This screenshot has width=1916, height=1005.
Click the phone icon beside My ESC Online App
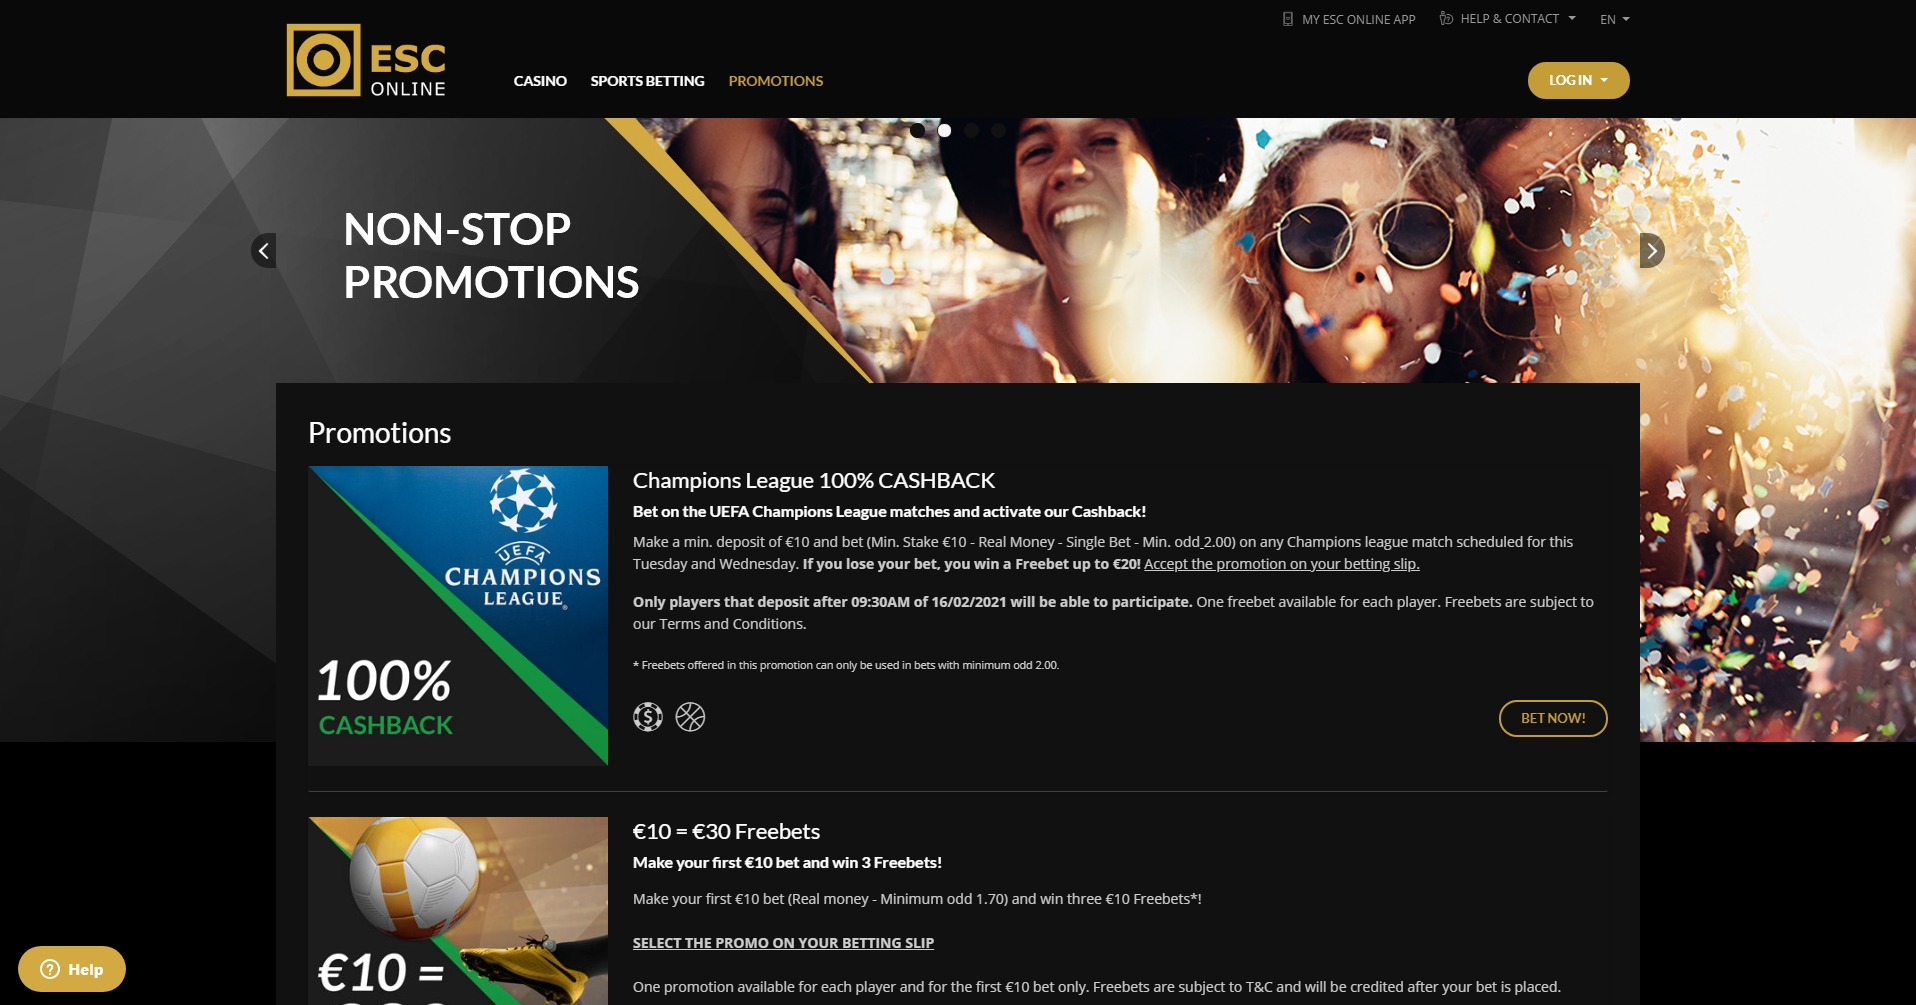[x=1288, y=19]
